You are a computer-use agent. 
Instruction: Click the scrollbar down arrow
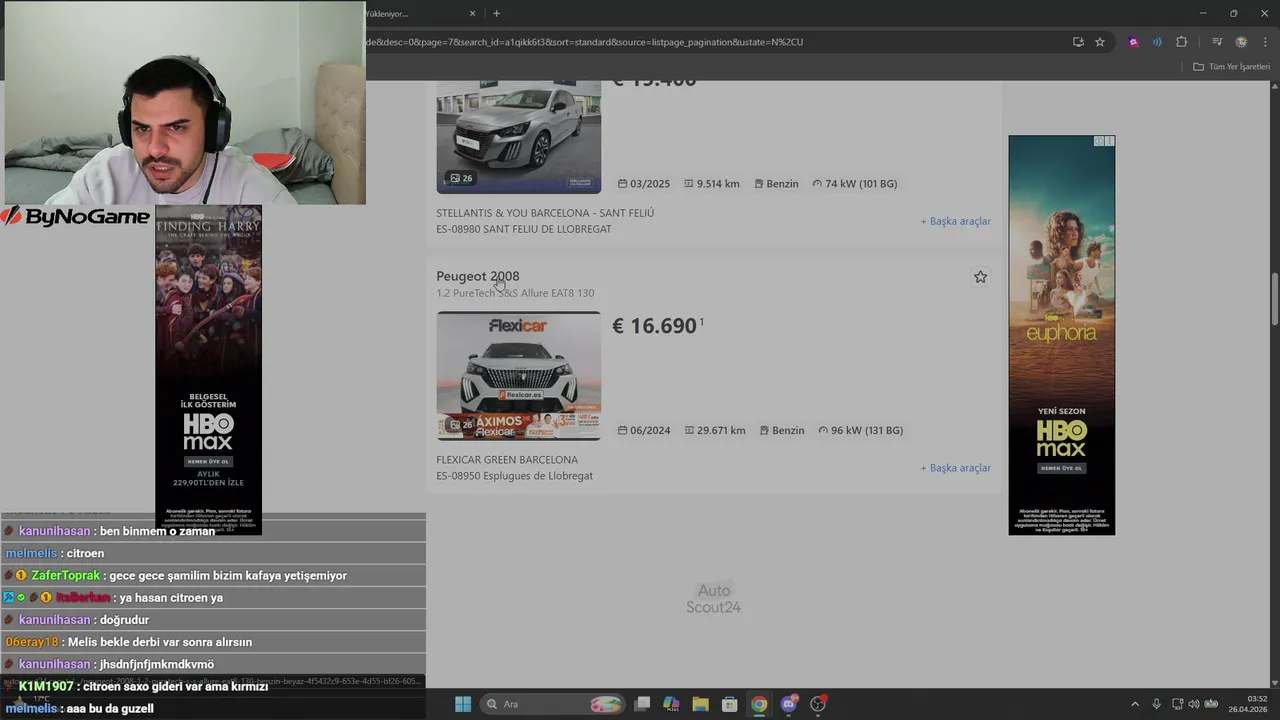[1274, 682]
